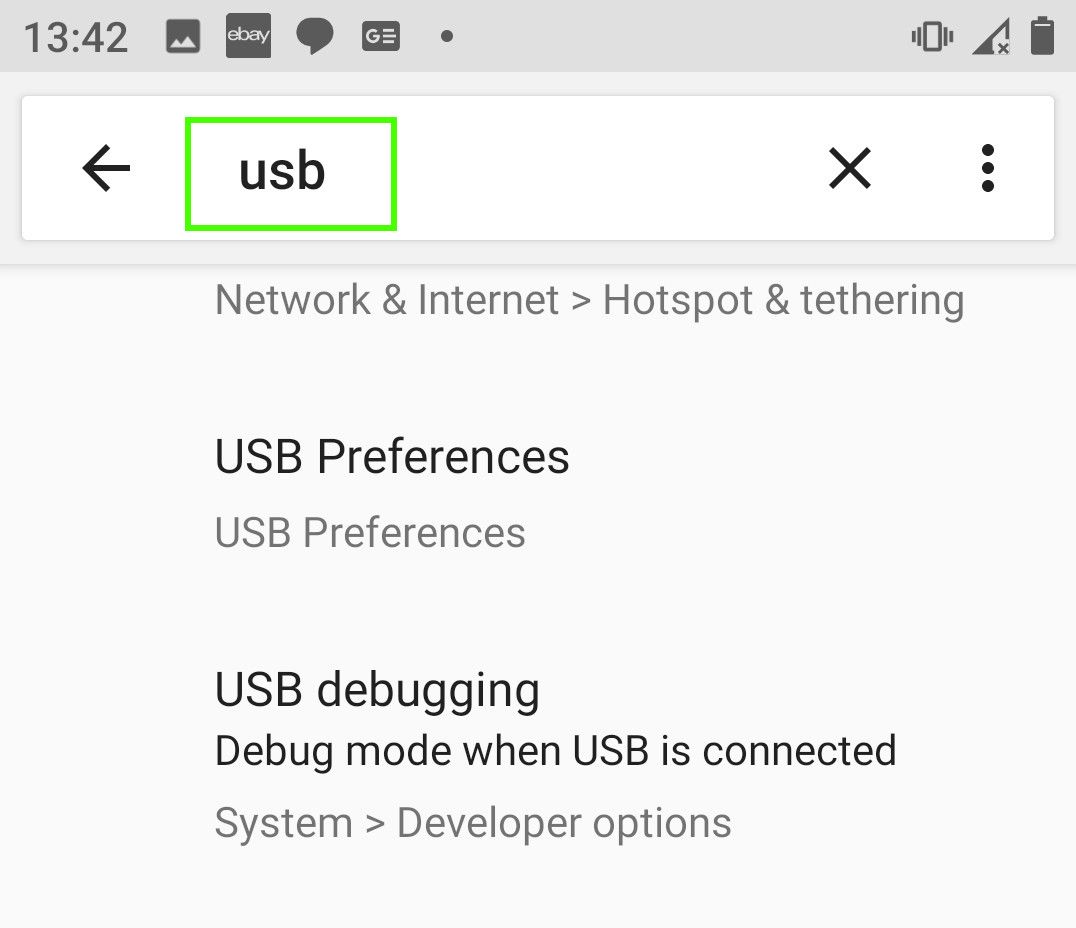This screenshot has height=928, width=1076.
Task: Open the three-dot overflow menu
Action: pos(988,168)
